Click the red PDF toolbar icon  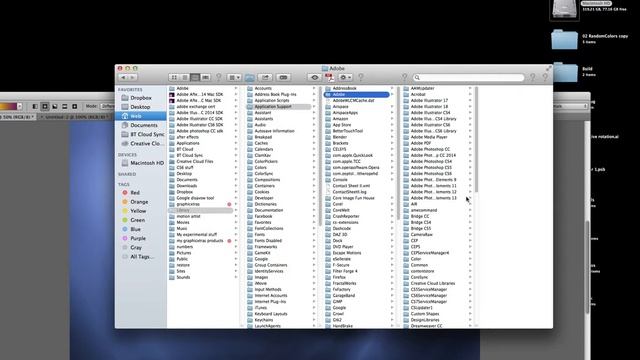[x=329, y=78]
